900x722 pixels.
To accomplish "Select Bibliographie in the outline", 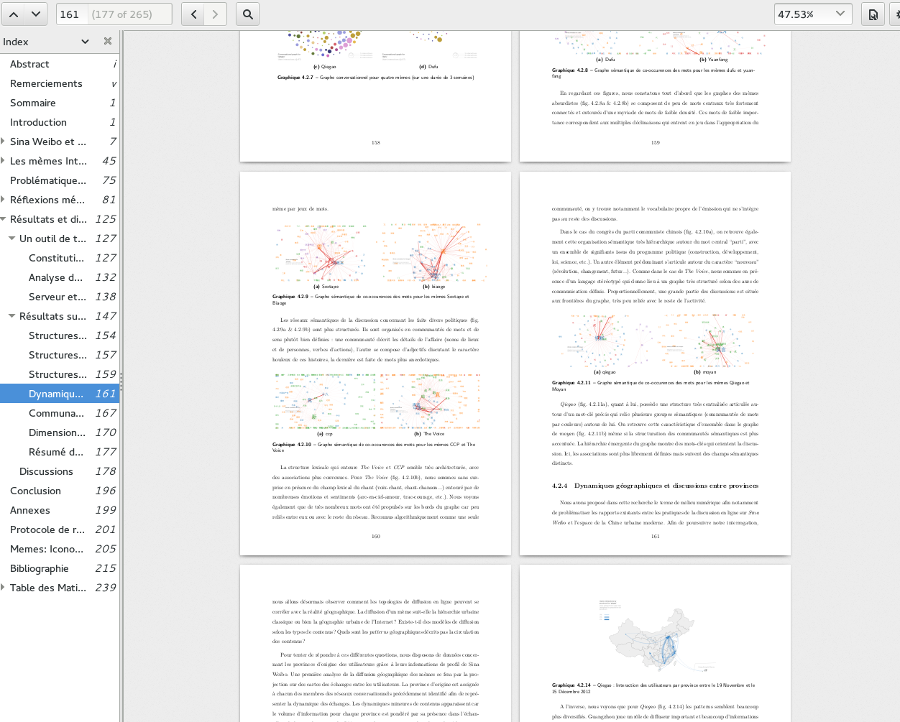I will (41, 568).
